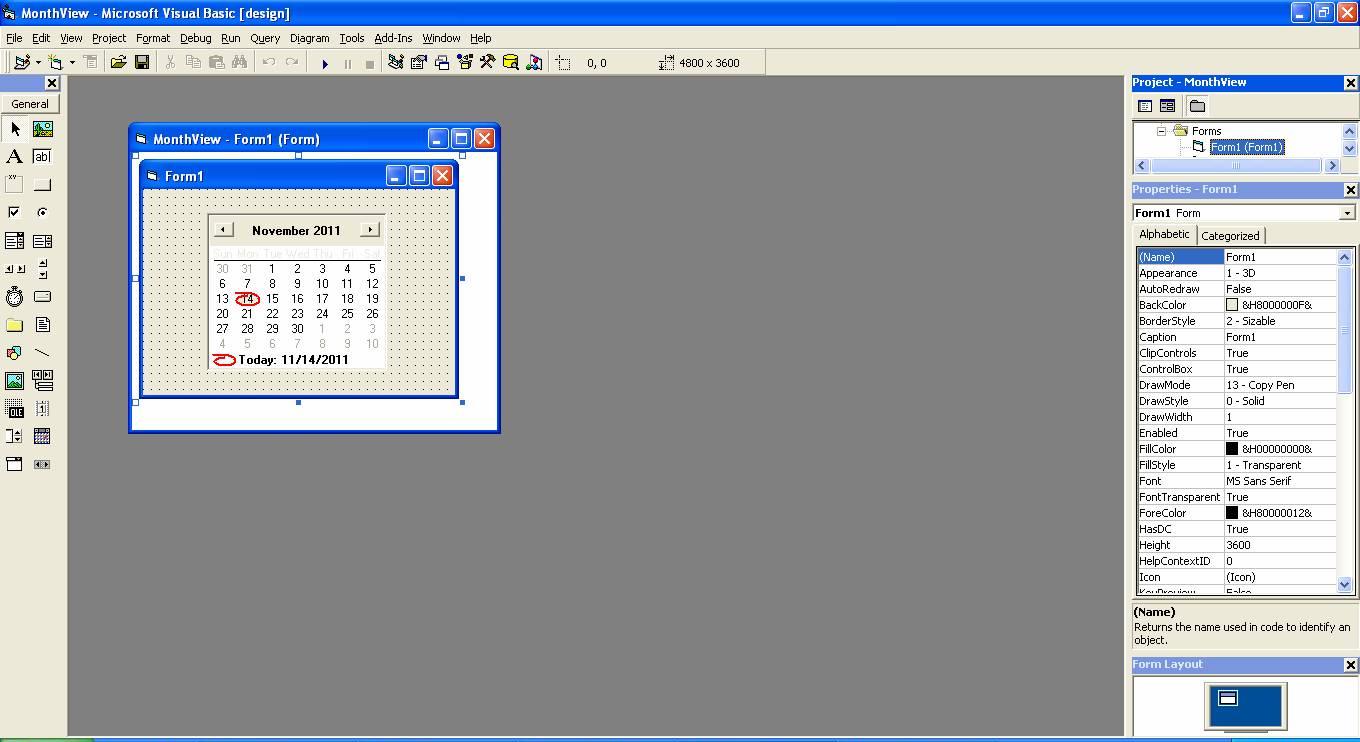Select the Line control tool

42,353
